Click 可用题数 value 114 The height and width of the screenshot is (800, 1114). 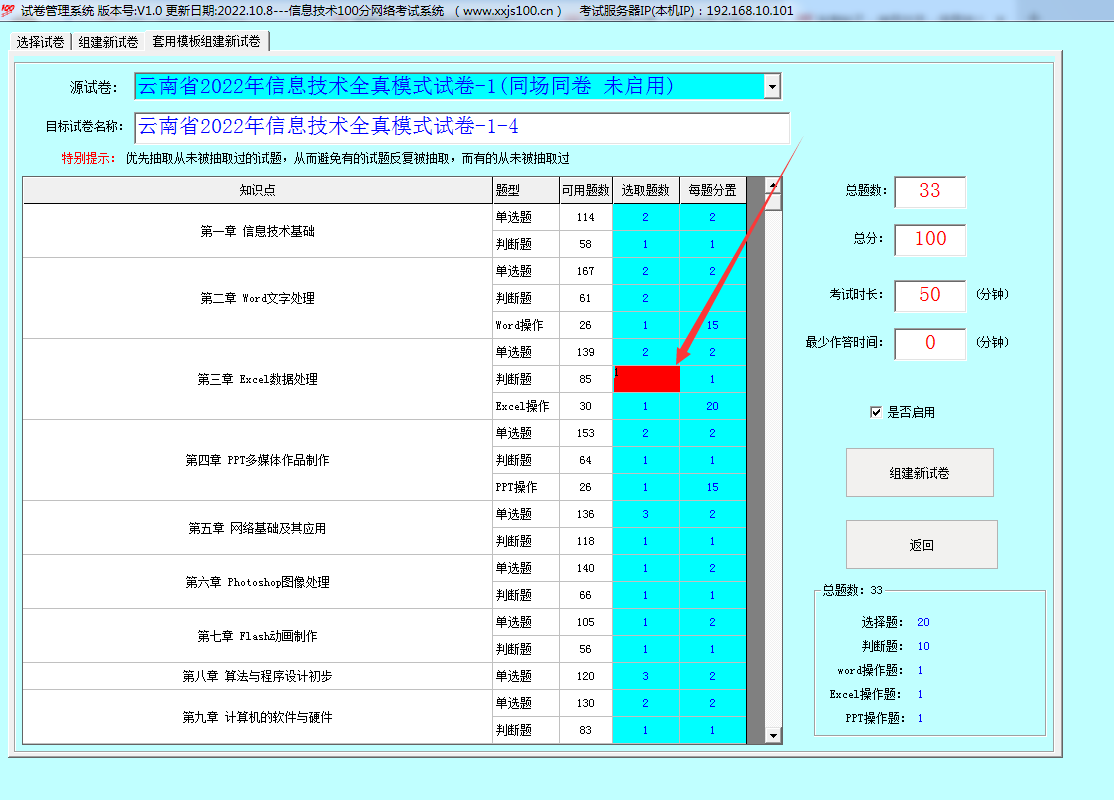585,217
